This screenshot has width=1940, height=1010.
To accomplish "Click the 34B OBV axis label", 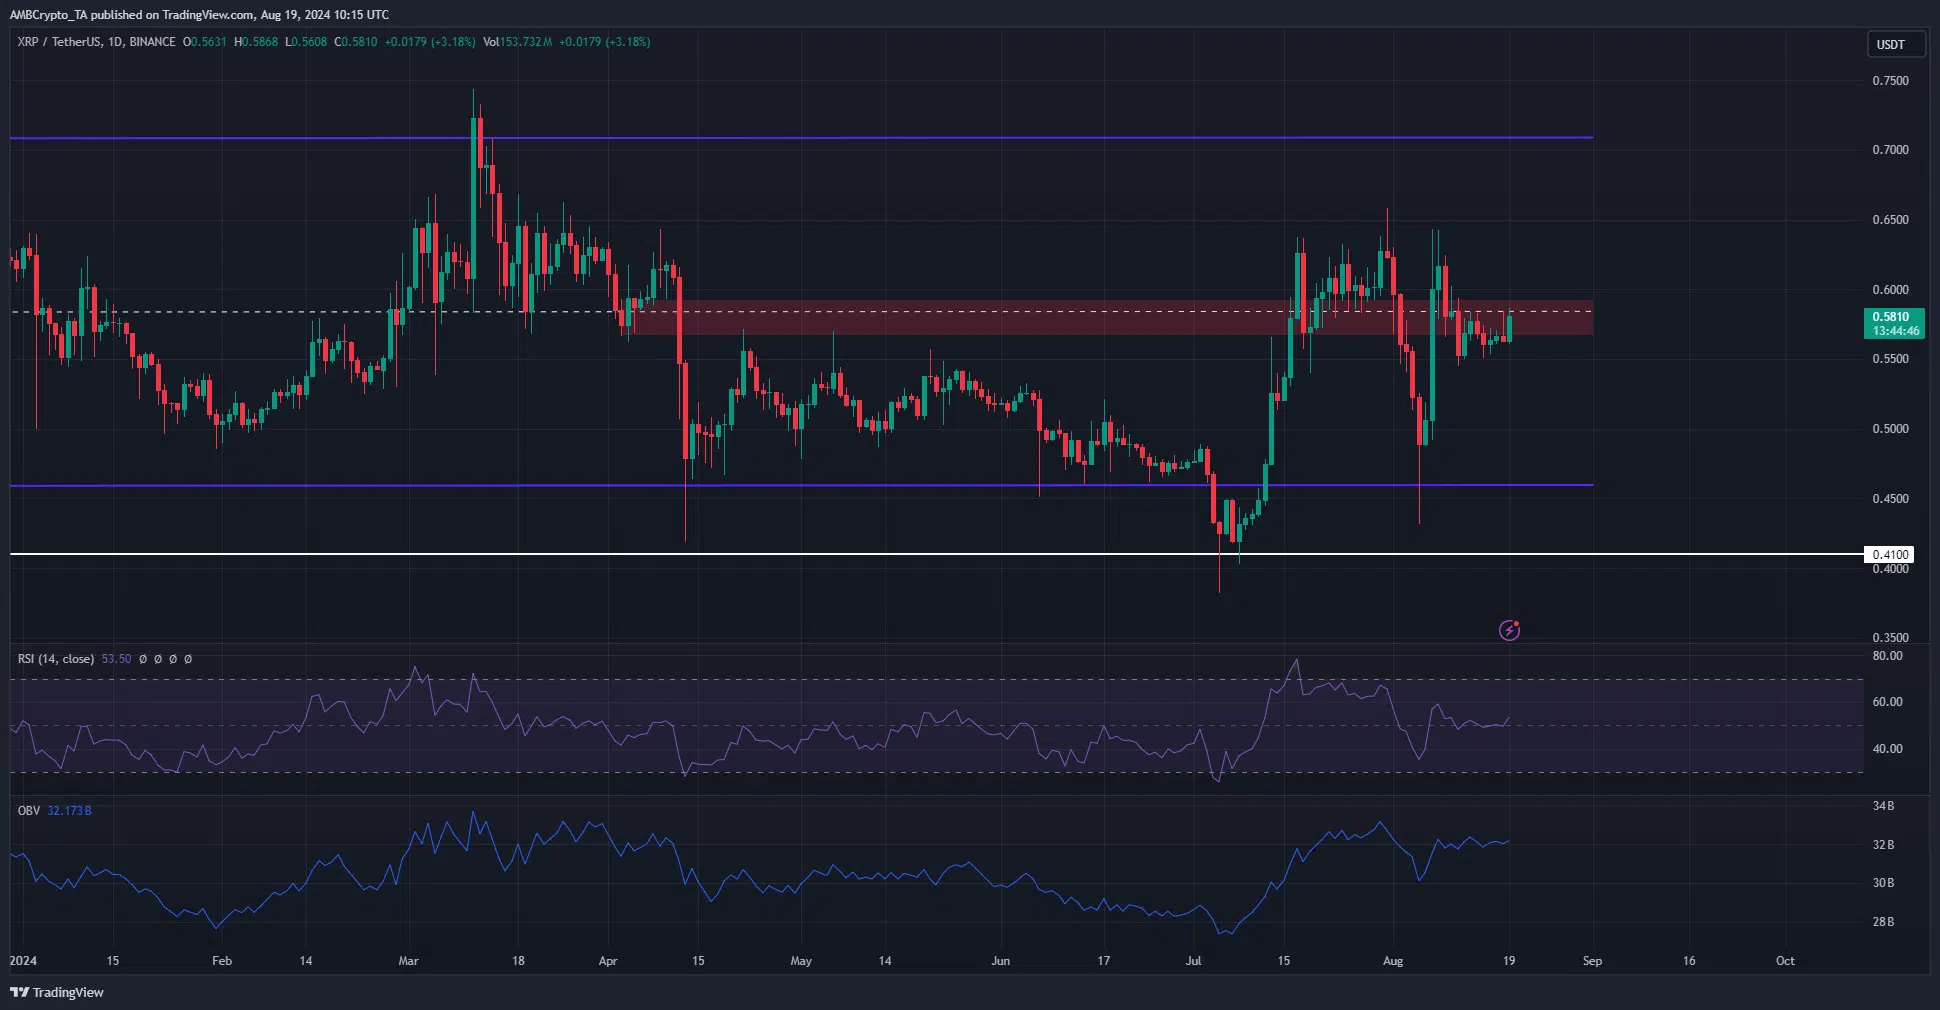I will point(1883,806).
